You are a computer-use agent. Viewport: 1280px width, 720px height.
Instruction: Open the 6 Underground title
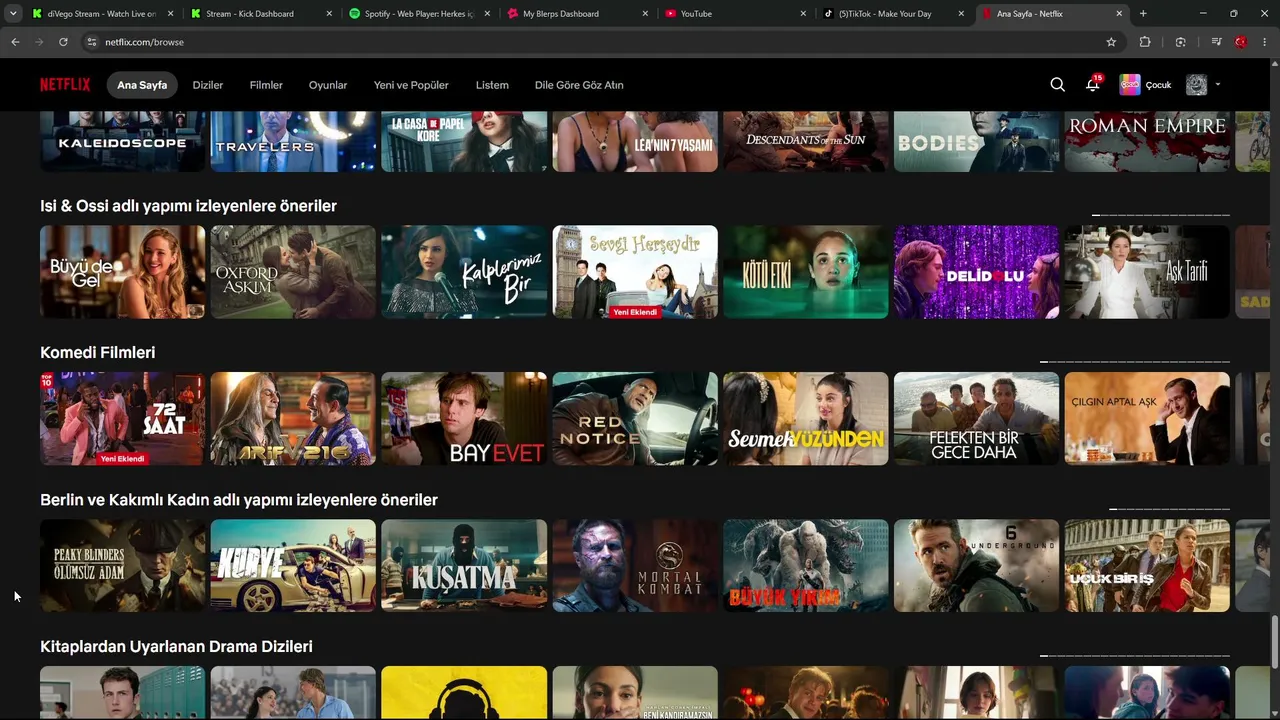976,566
